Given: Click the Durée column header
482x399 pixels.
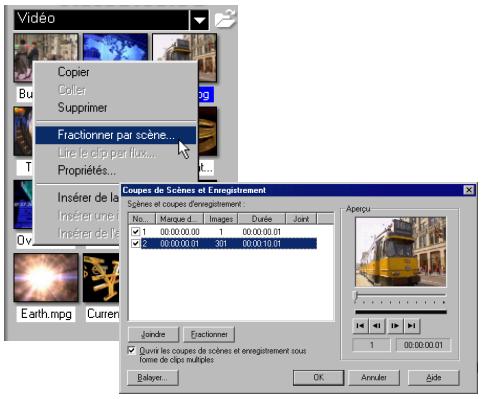Looking at the screenshot, I should pyautogui.click(x=262, y=219).
